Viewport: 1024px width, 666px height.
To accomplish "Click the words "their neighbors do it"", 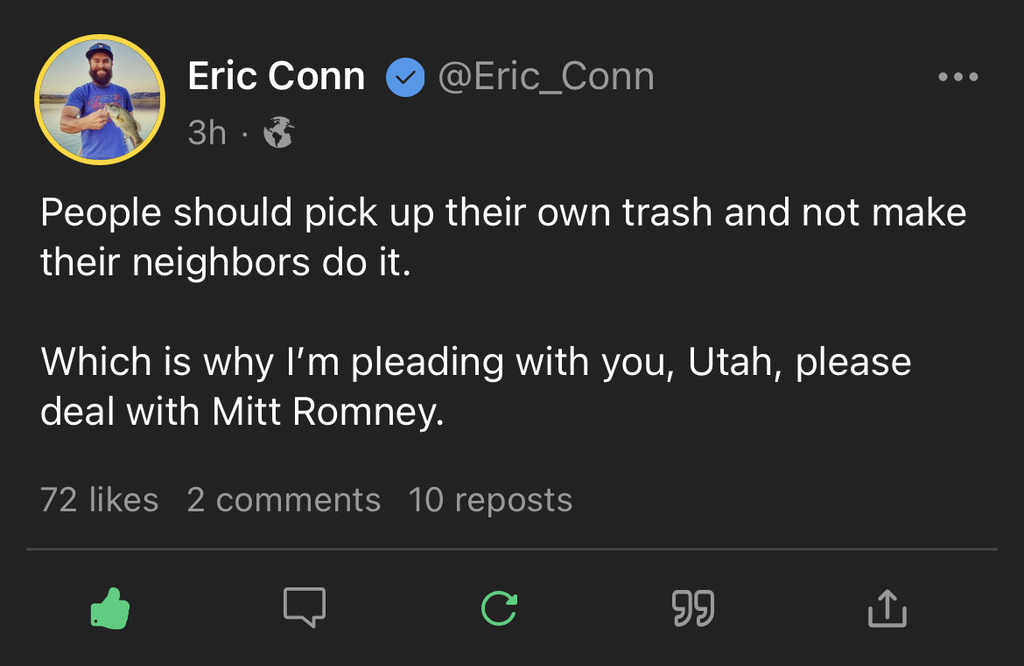I will (225, 263).
